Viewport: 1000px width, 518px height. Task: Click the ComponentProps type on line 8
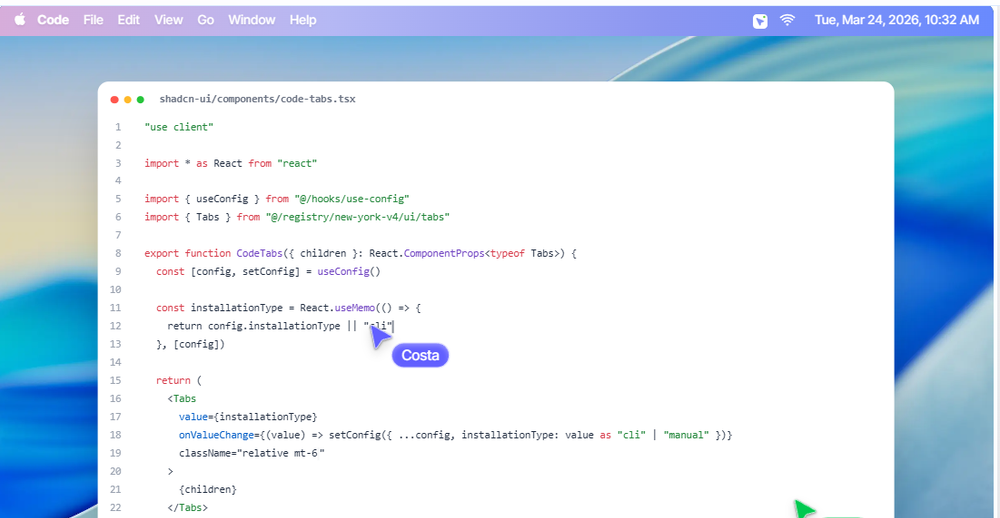444,253
